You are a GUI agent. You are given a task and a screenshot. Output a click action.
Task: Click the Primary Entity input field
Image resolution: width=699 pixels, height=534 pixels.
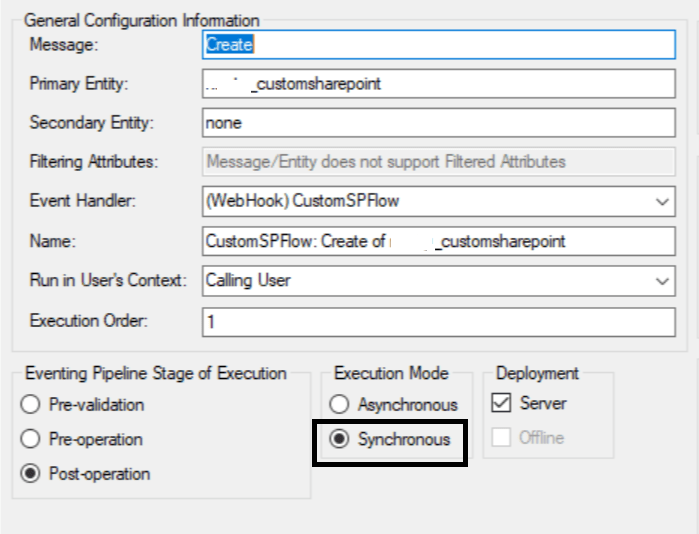pos(438,84)
